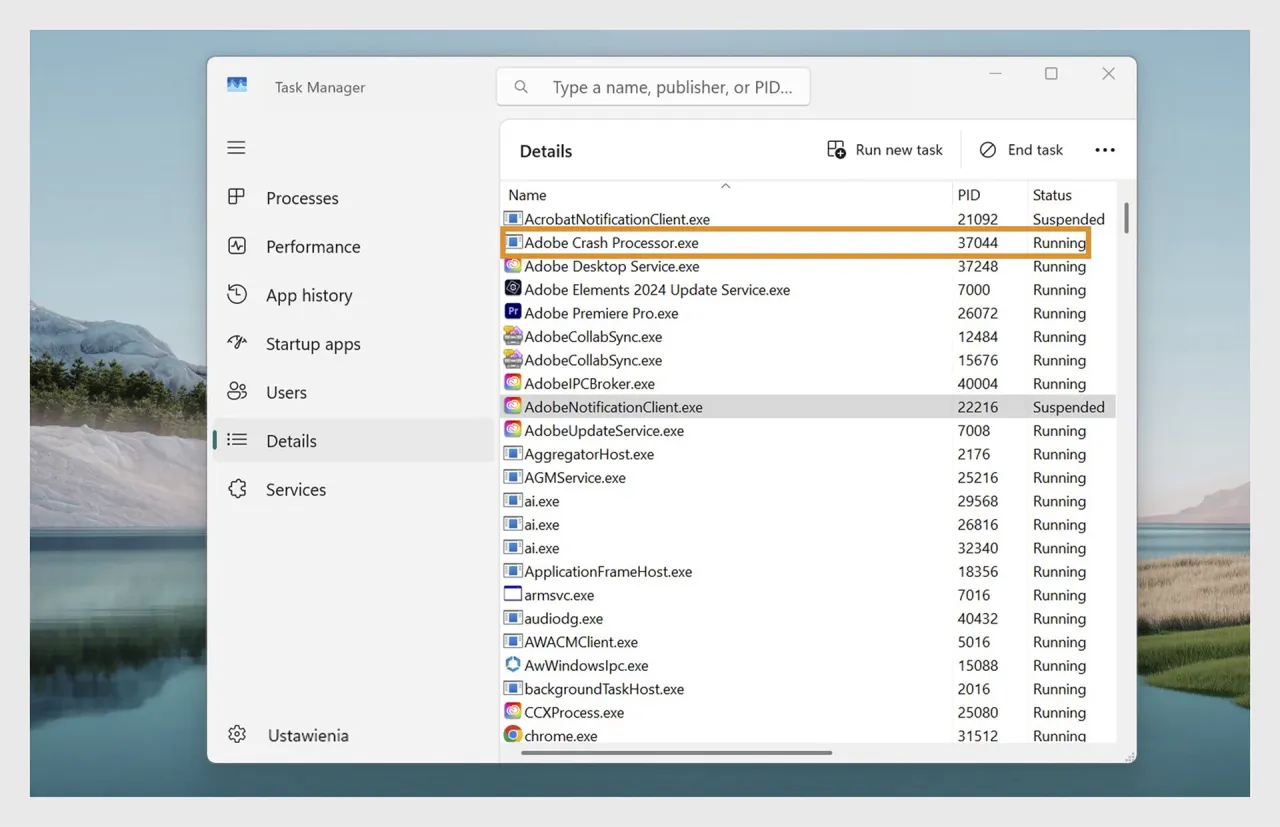Open App history

(x=308, y=295)
